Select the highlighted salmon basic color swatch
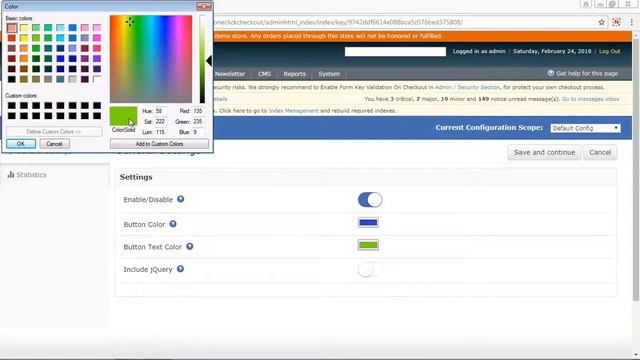Image resolution: width=640 pixels, height=360 pixels. (x=12, y=28)
